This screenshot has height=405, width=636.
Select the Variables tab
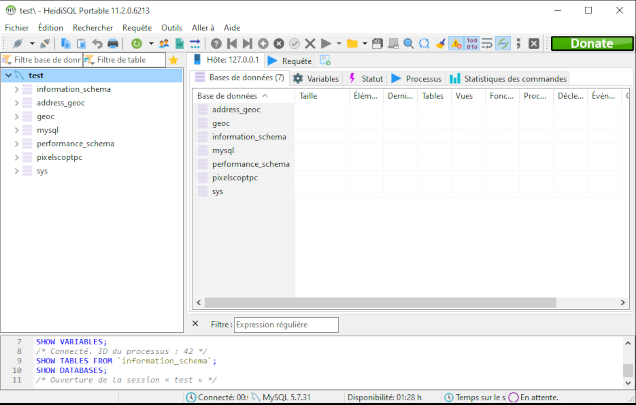point(316,78)
